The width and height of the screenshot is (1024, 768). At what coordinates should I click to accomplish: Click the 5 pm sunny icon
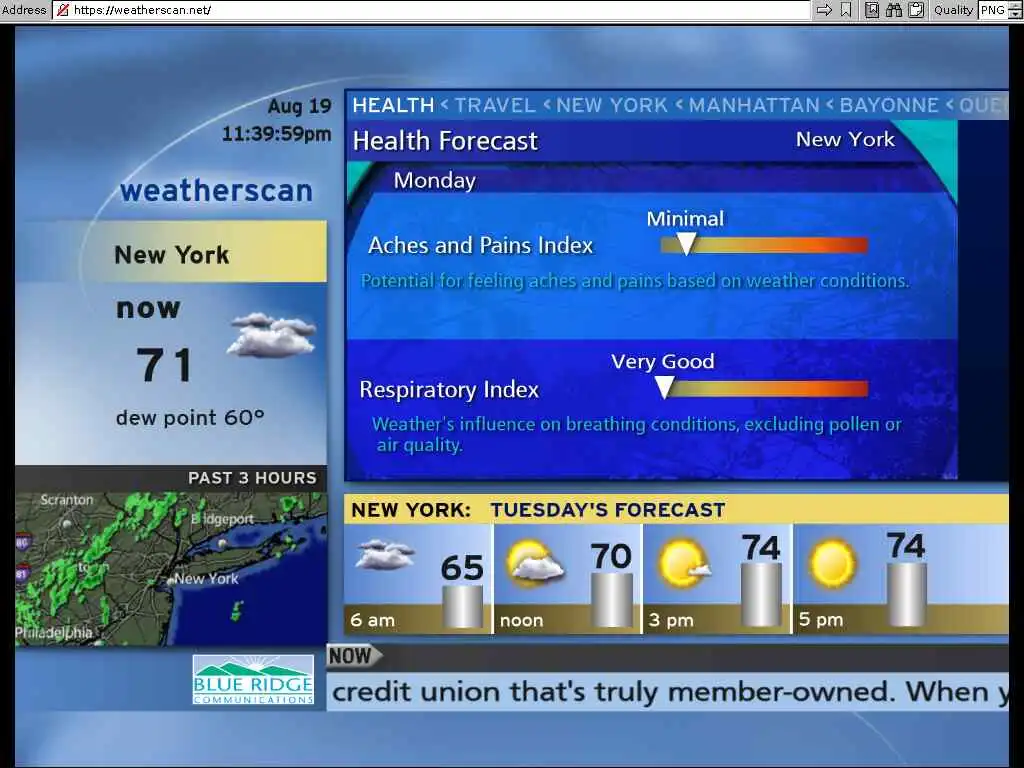(x=833, y=563)
